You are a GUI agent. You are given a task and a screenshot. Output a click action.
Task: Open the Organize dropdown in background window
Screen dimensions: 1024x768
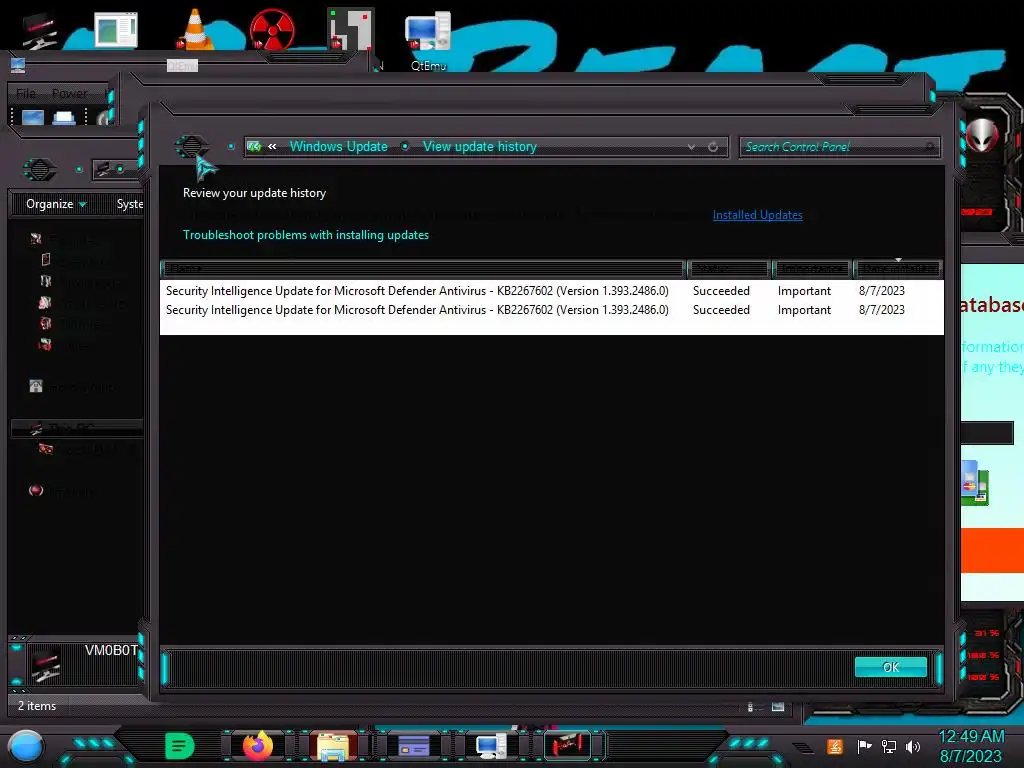pos(56,204)
